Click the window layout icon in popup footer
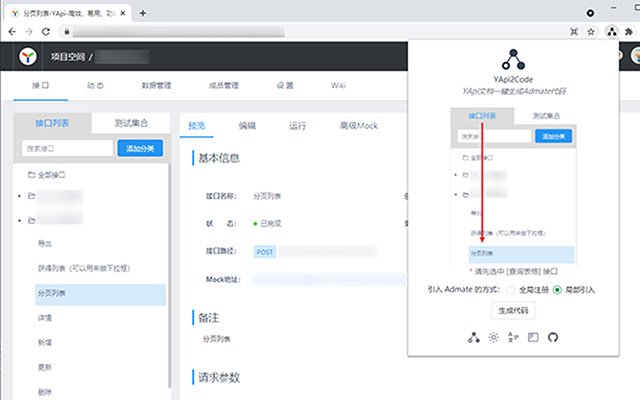640x400 pixels. (x=533, y=338)
